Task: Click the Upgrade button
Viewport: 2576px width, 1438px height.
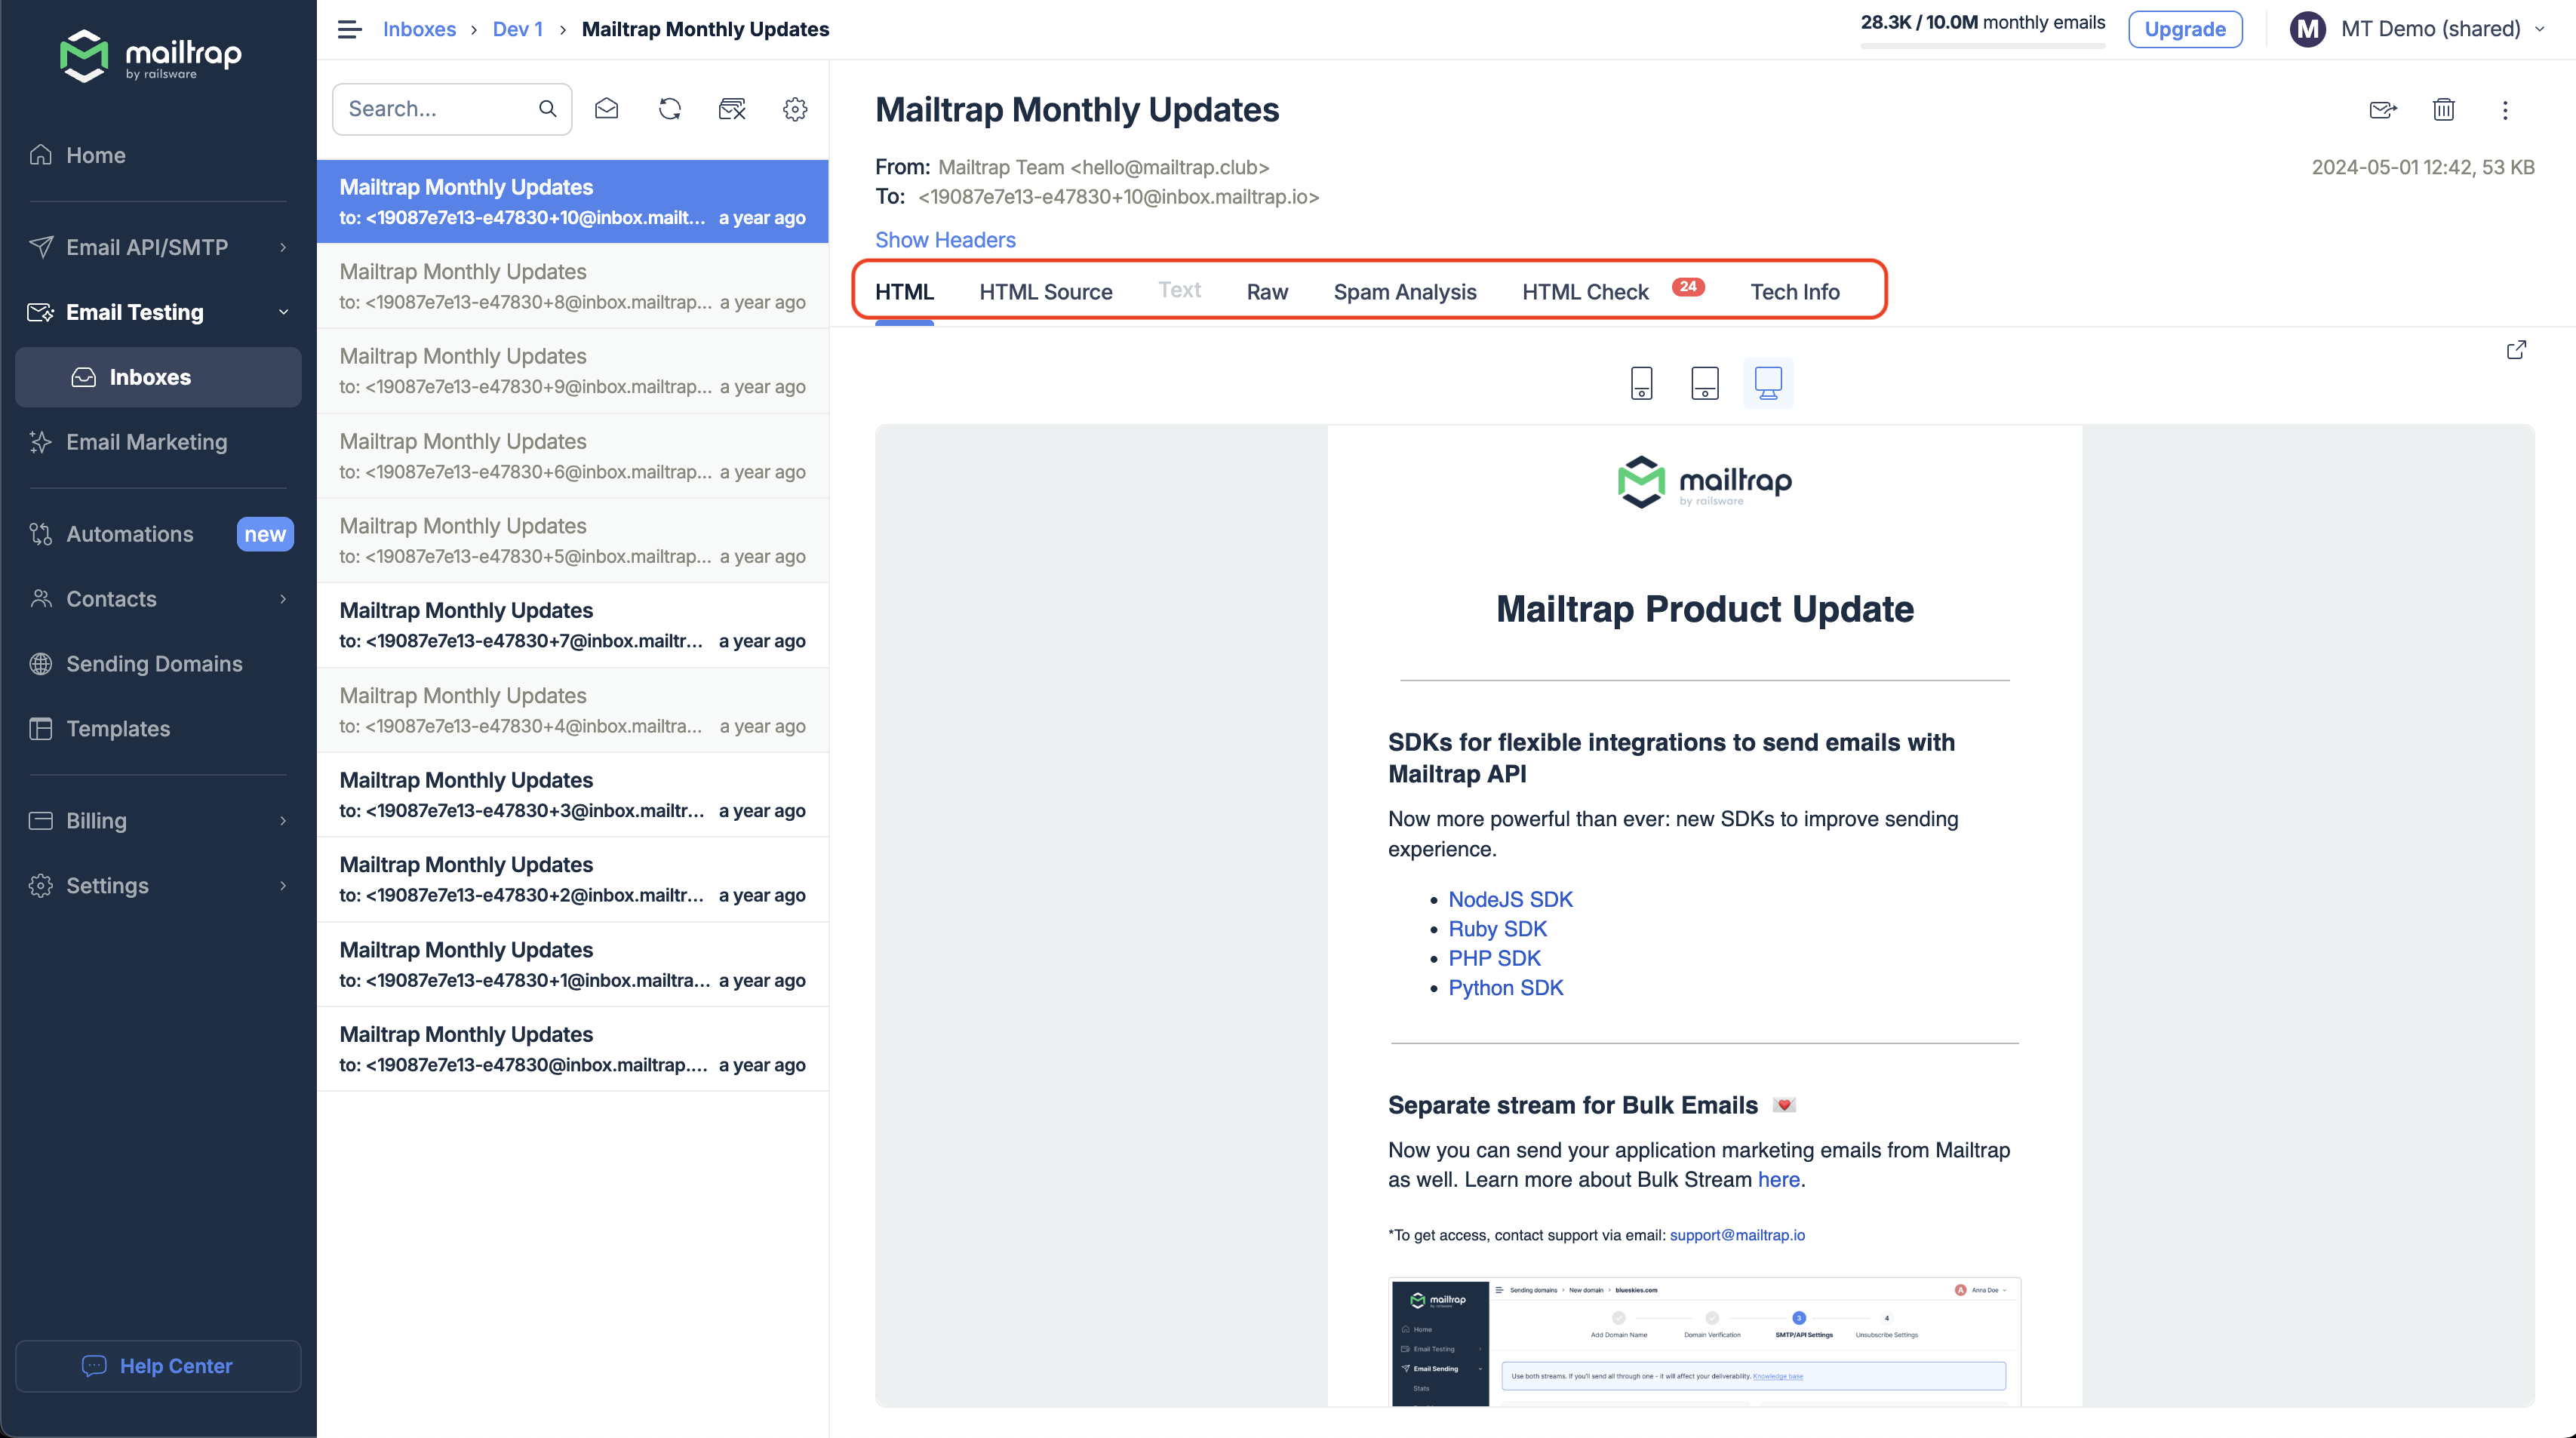Action: coord(2184,29)
